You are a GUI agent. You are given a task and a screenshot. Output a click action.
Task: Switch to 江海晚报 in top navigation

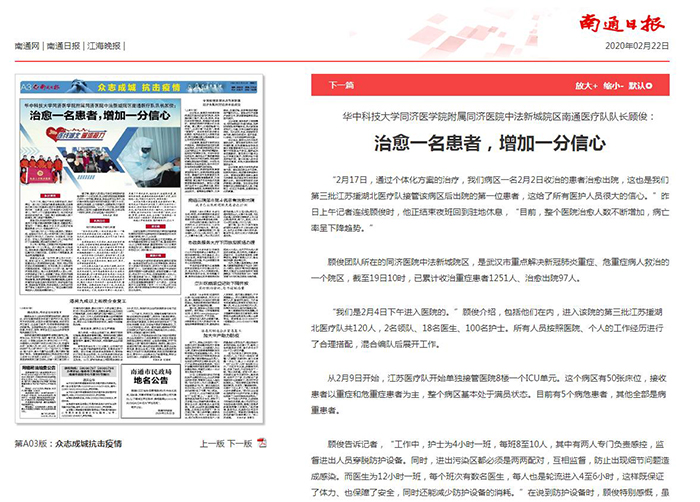pos(105,46)
